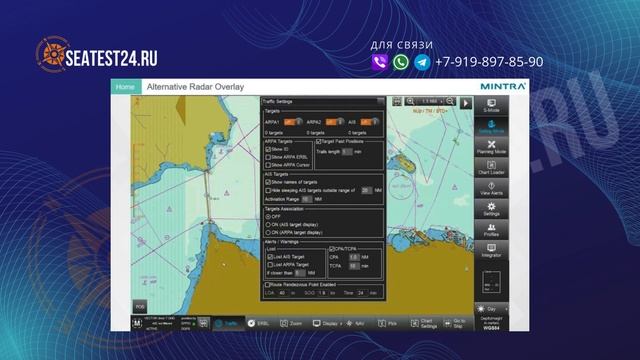Screen dimensions: 640x360
Task: Click the icon left of the zoom scale bar
Action: click(397, 101)
